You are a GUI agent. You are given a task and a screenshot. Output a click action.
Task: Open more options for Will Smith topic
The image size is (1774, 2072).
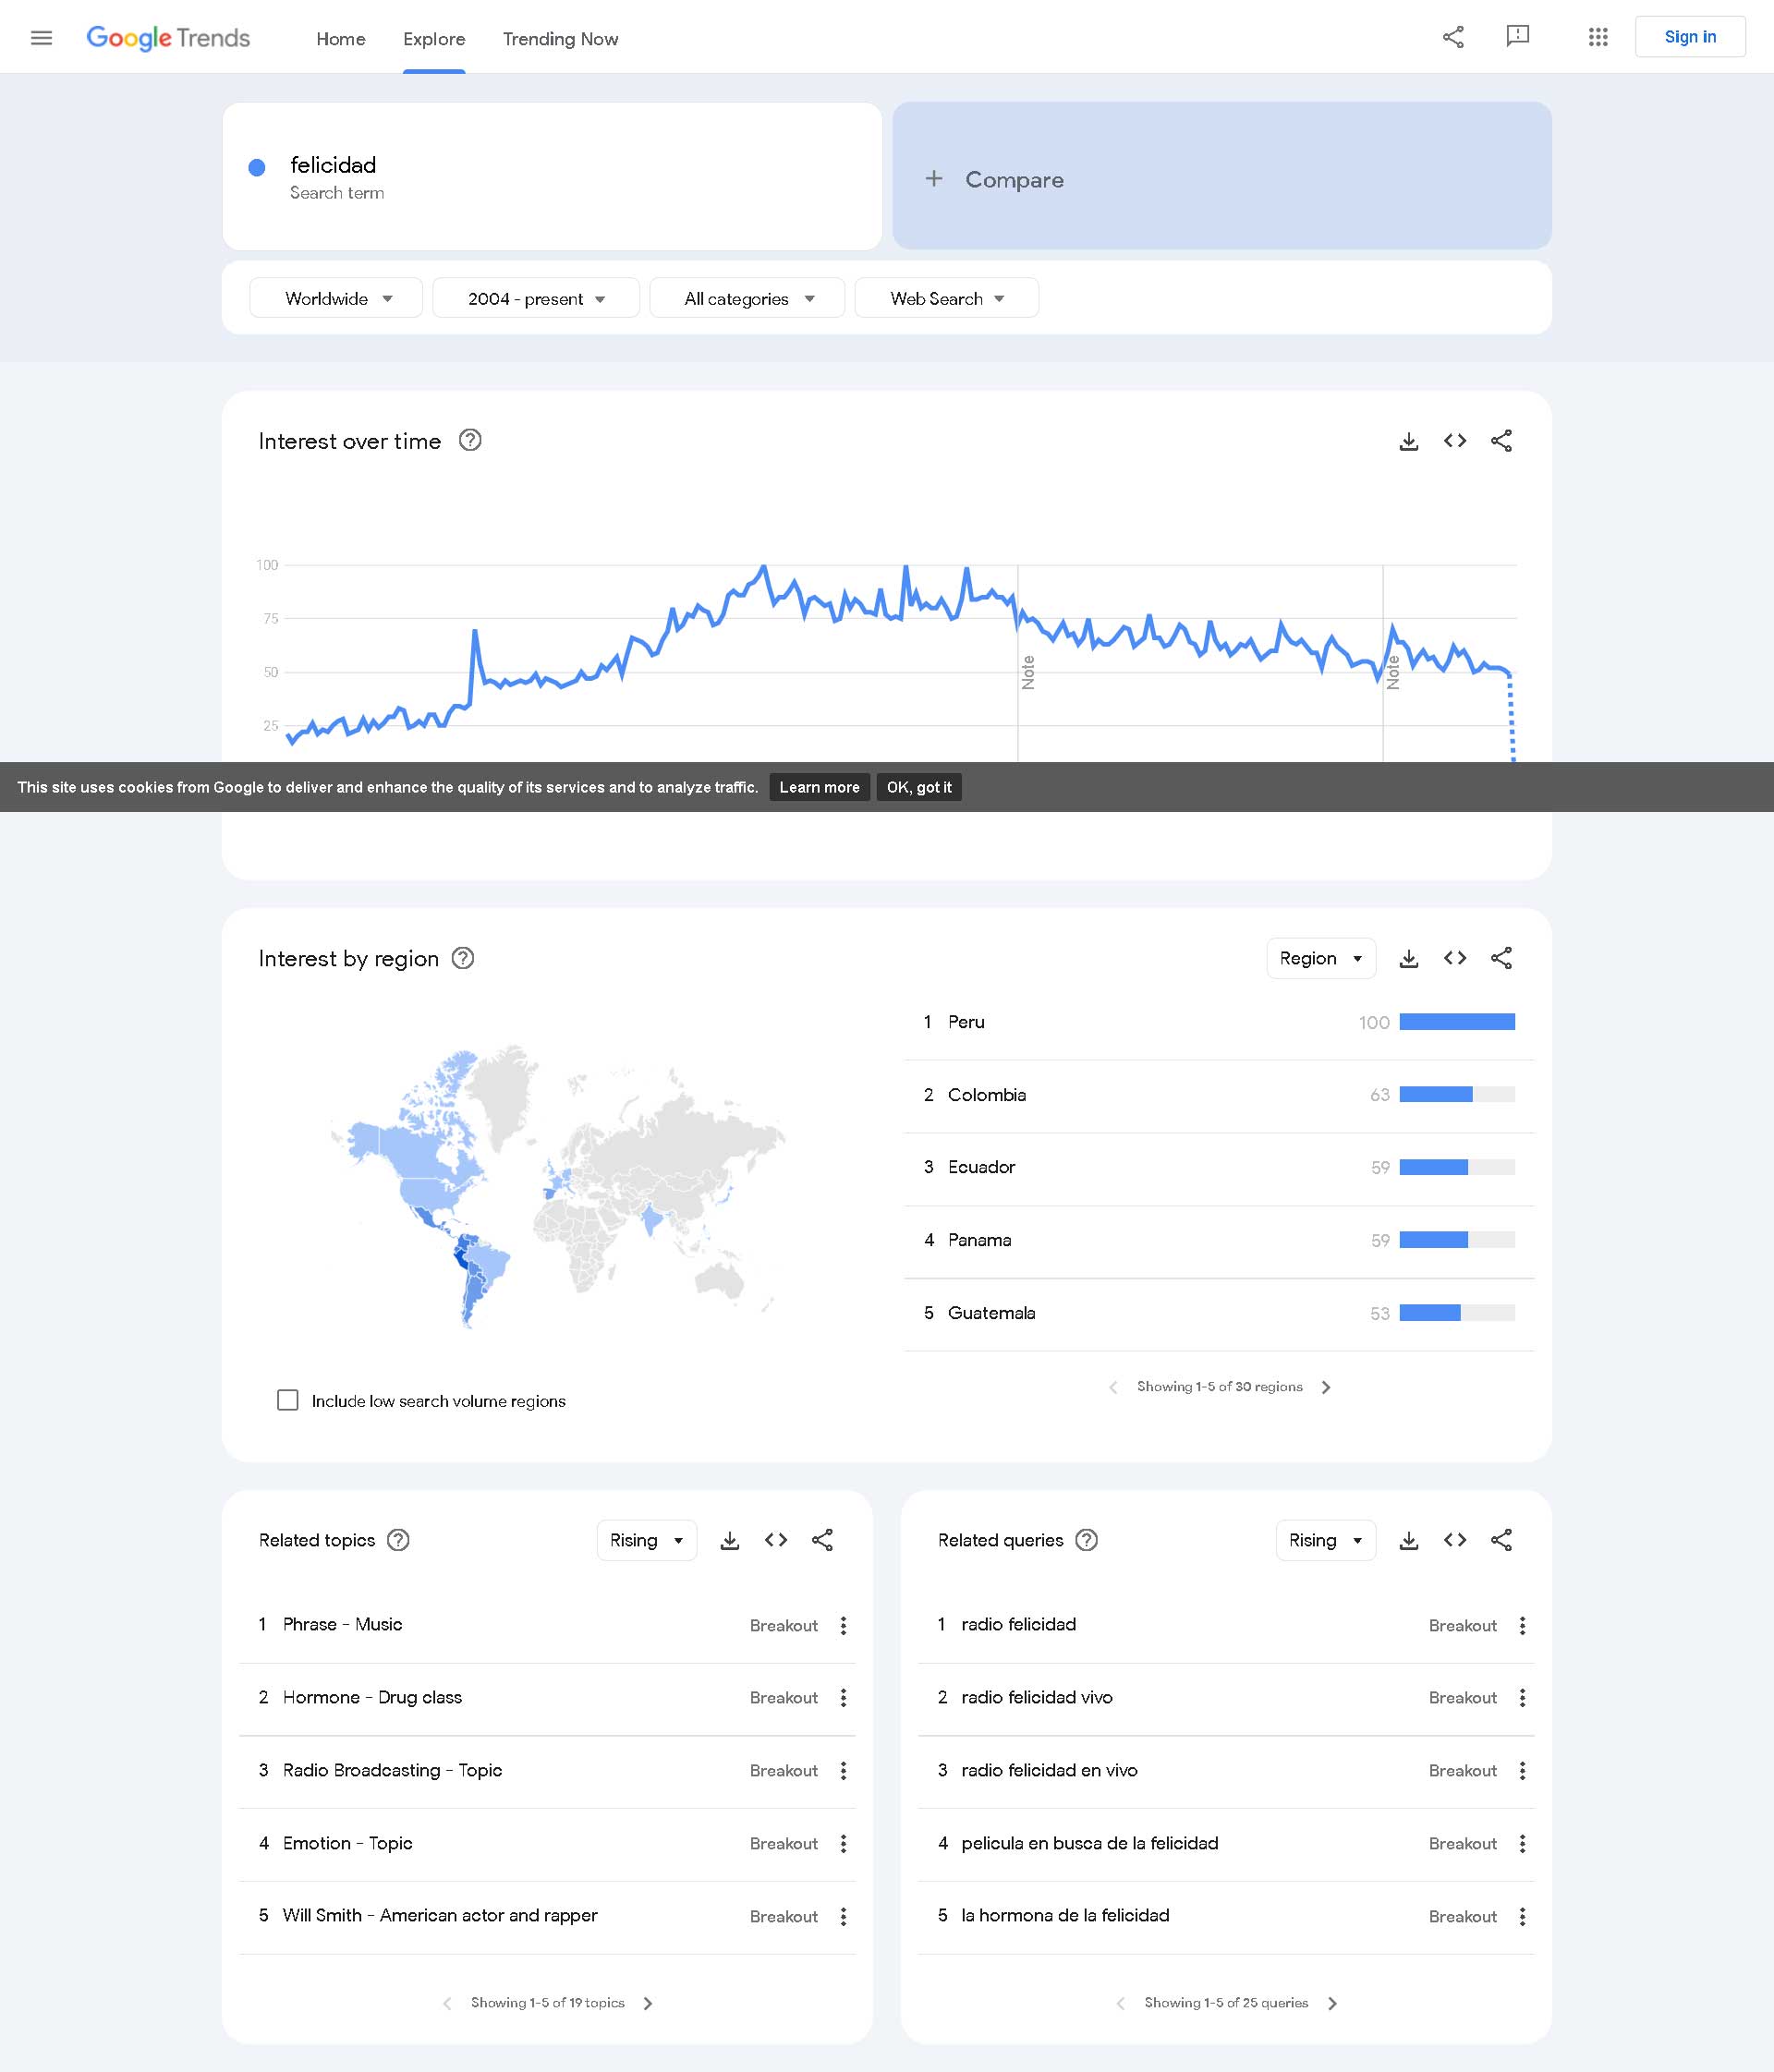[x=843, y=1916]
